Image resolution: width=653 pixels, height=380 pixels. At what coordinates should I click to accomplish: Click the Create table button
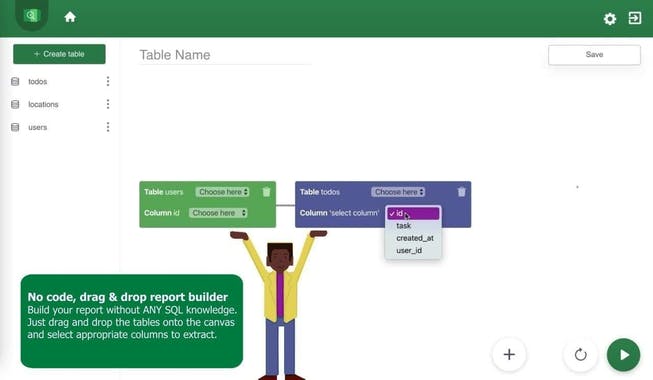click(x=59, y=54)
